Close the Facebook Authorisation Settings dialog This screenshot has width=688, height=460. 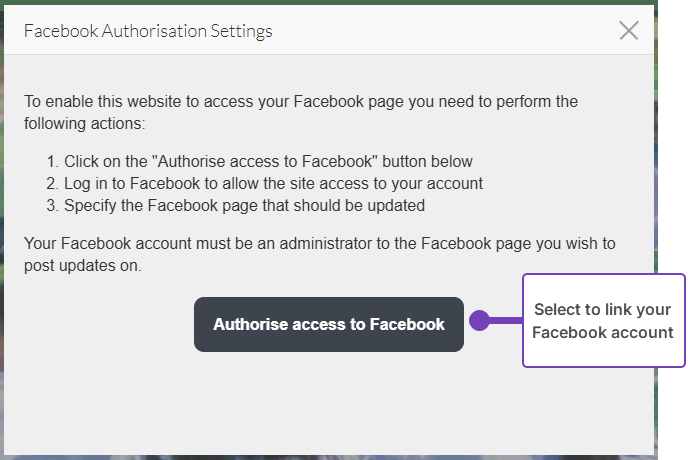(628, 30)
